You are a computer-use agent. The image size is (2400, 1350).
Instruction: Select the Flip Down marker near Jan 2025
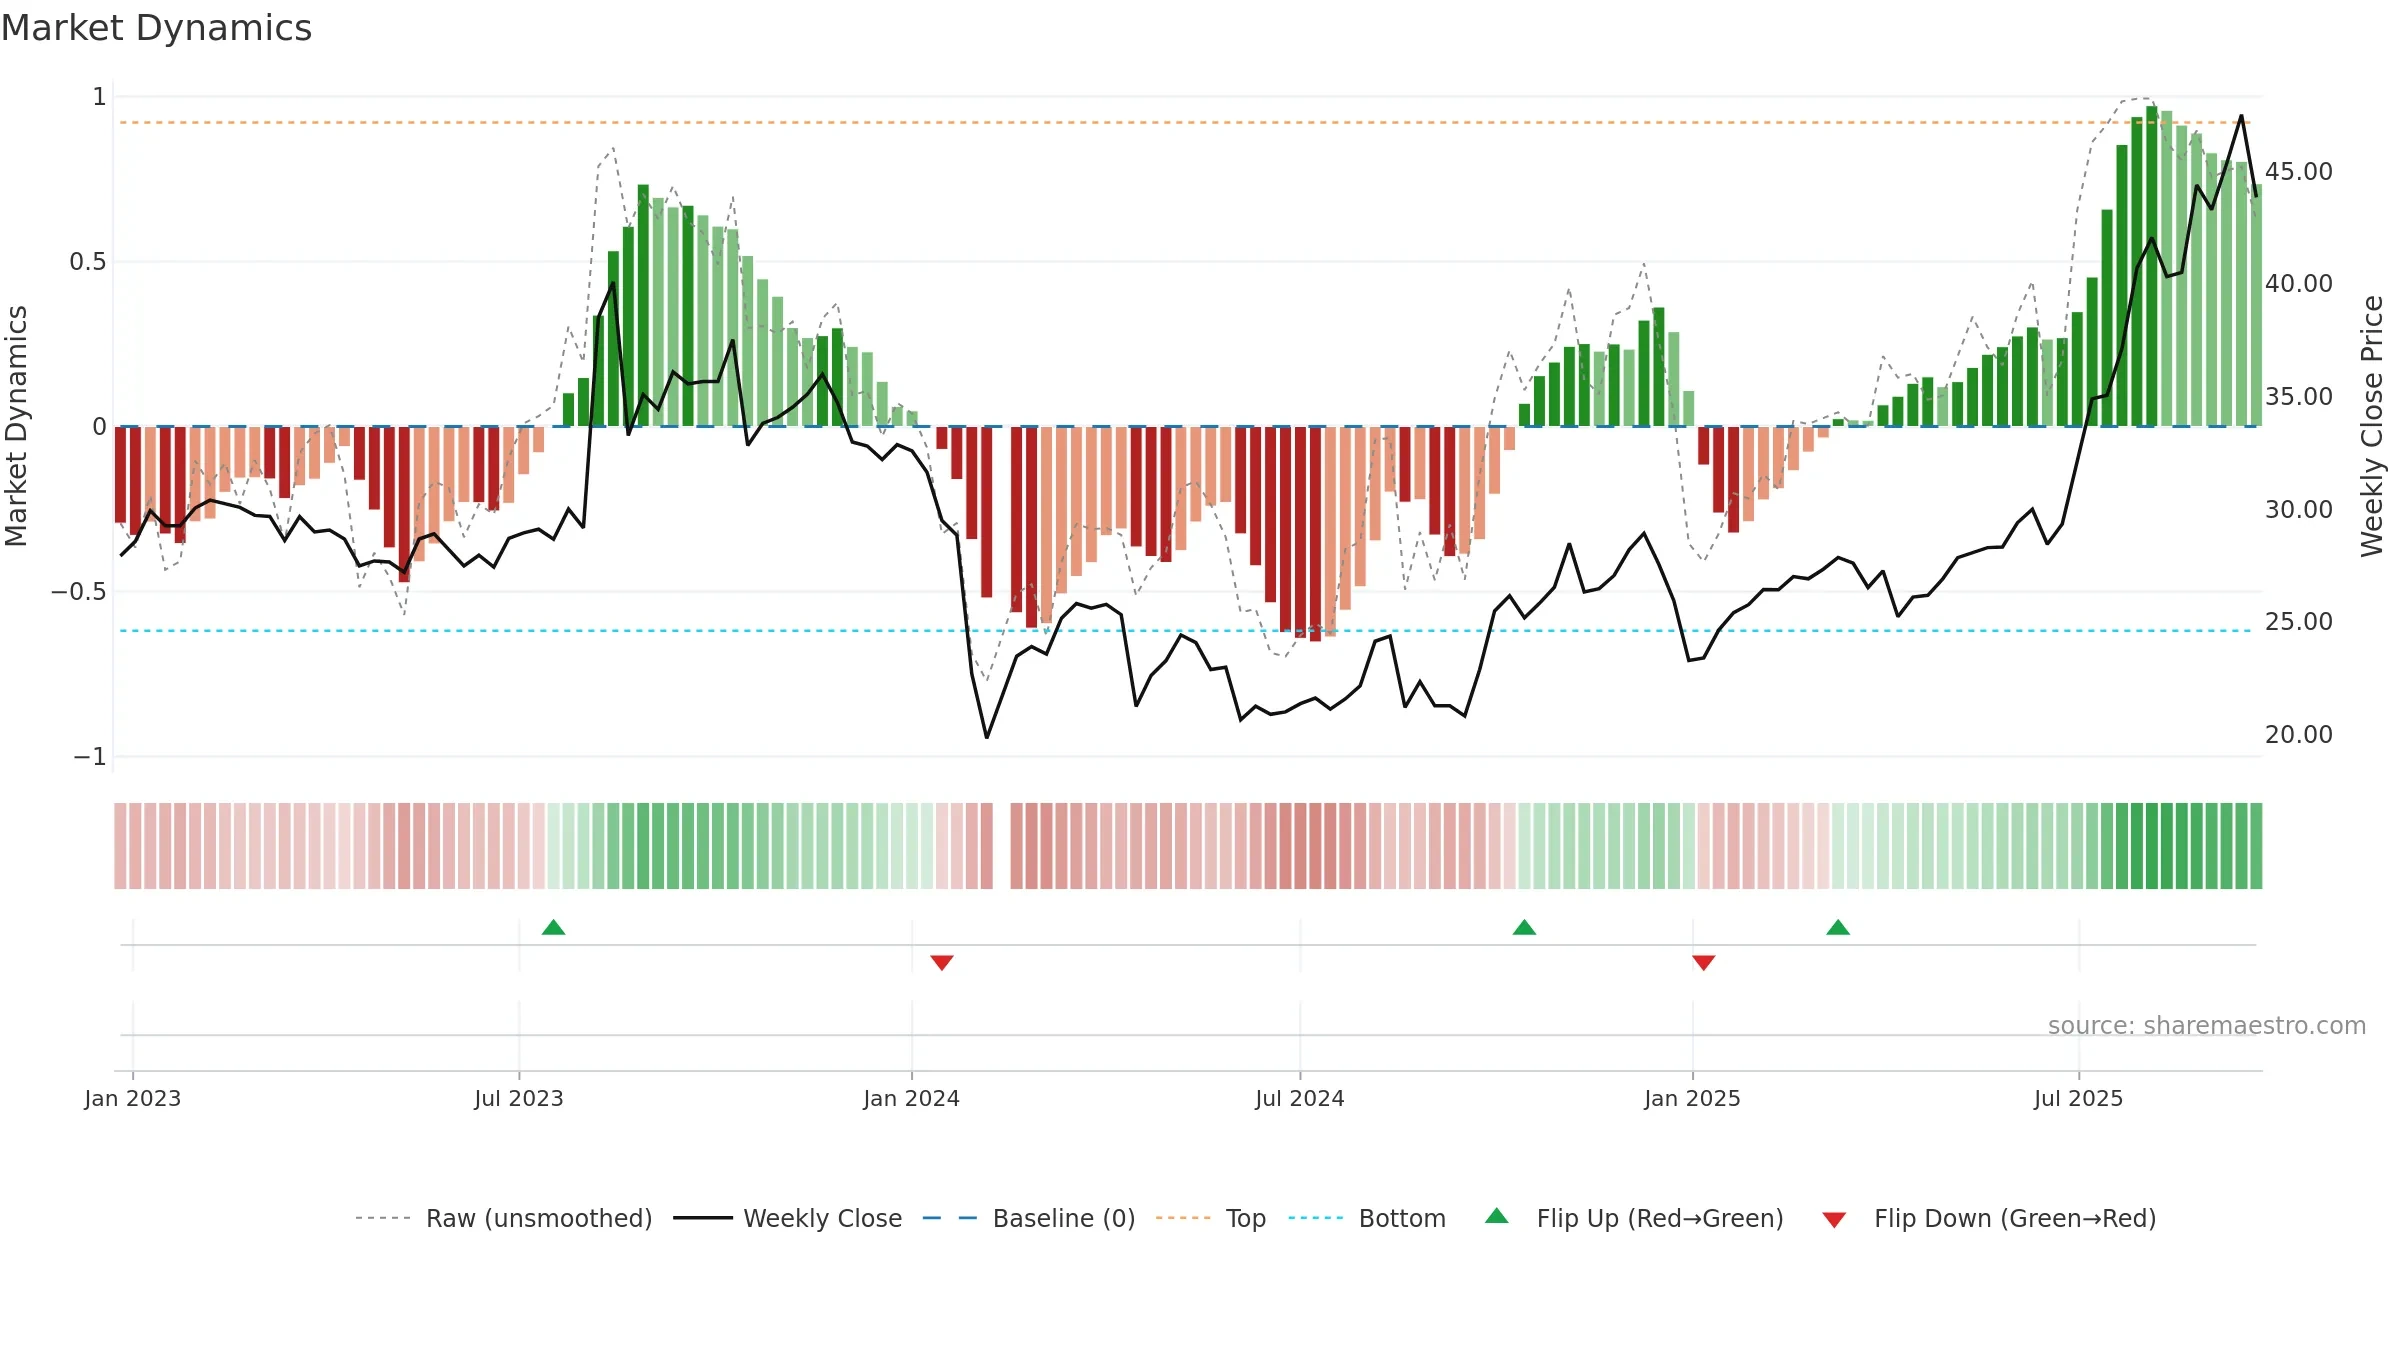tap(1704, 962)
